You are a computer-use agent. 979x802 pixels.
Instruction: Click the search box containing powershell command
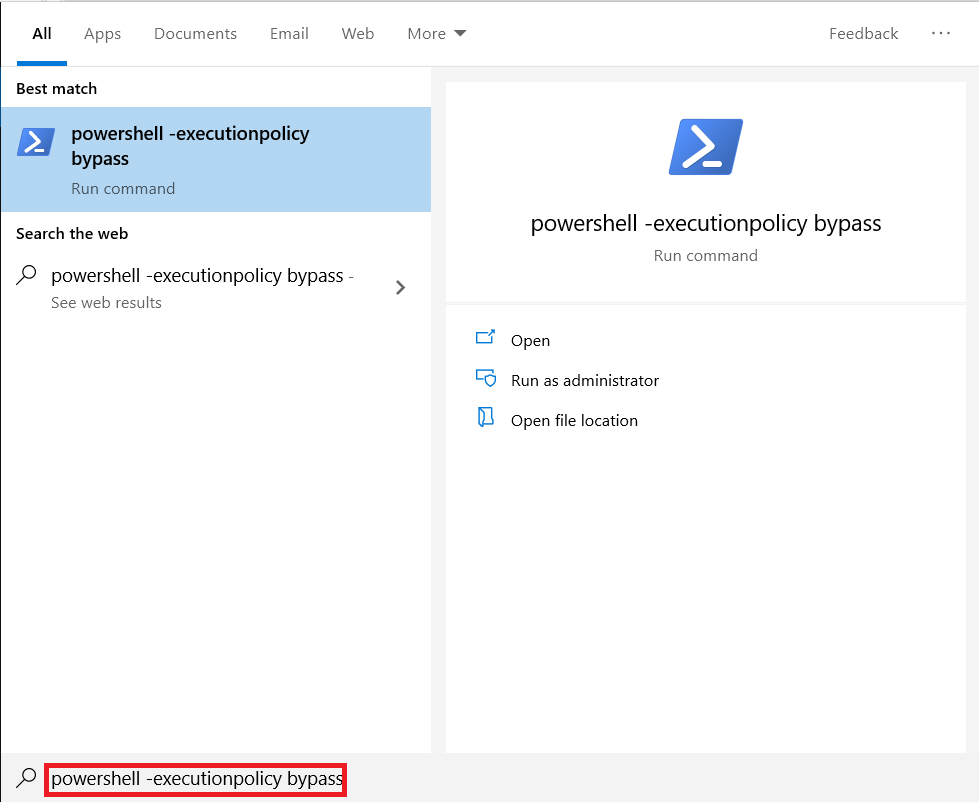(195, 780)
